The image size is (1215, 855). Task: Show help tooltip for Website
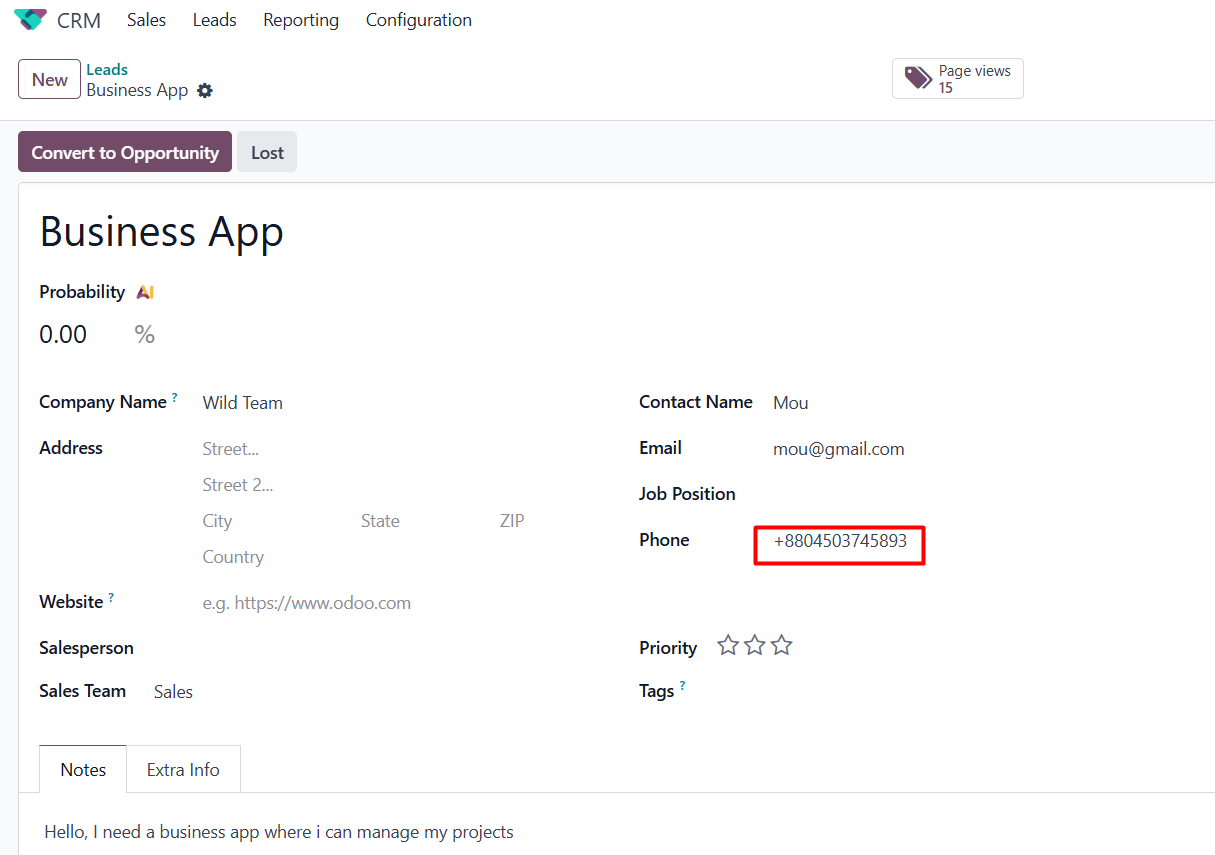click(x=111, y=597)
